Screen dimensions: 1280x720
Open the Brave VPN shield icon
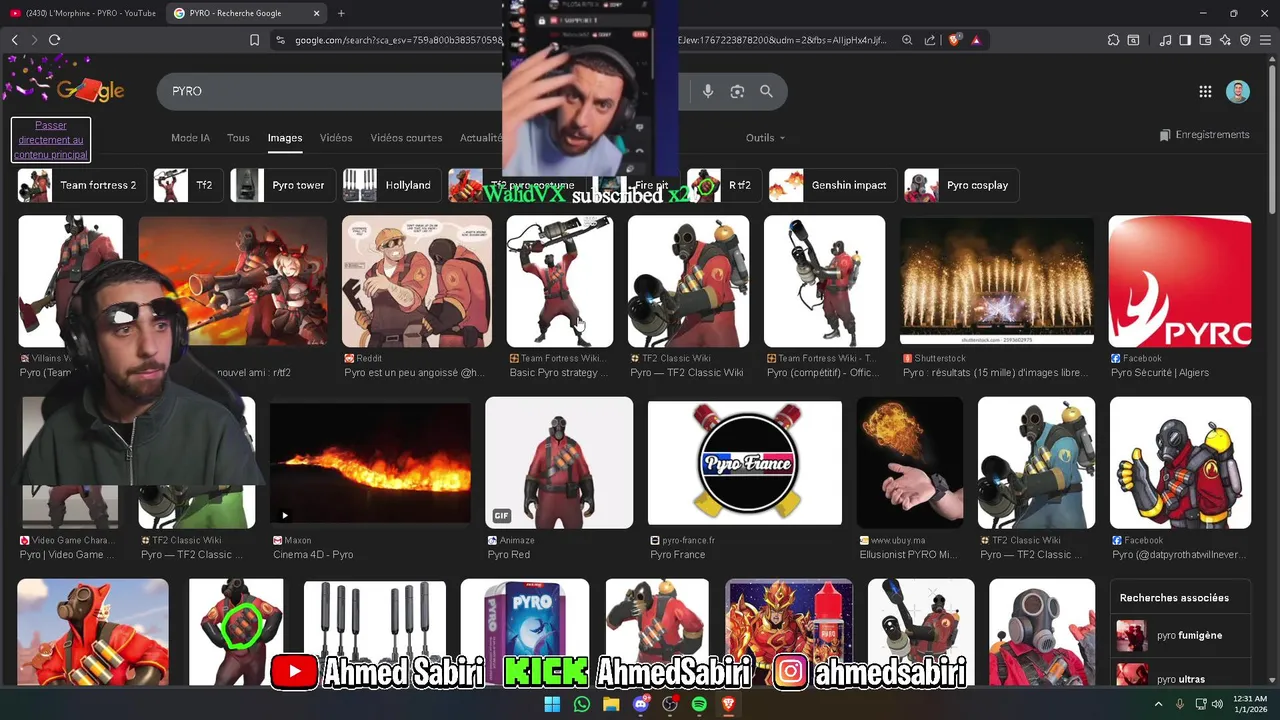click(x=1245, y=40)
